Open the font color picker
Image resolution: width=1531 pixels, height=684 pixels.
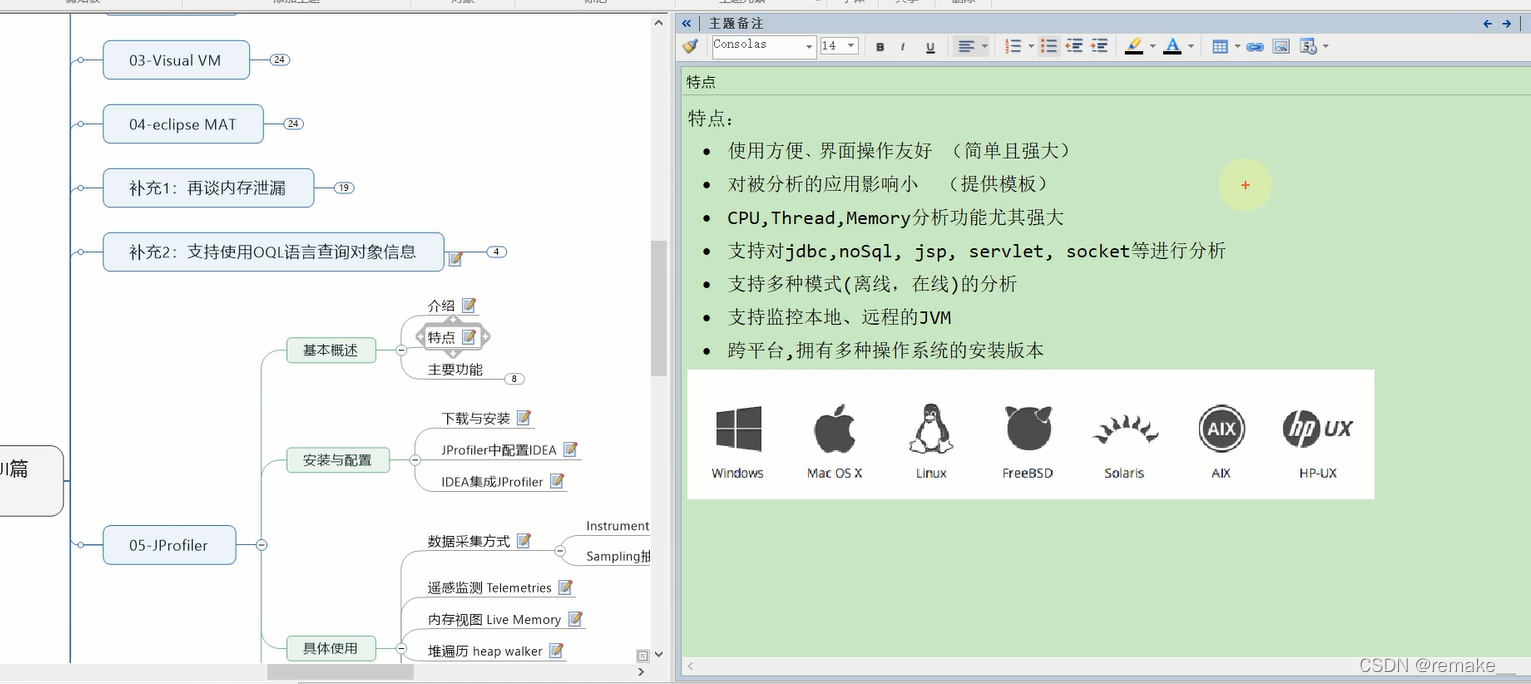(1173, 46)
